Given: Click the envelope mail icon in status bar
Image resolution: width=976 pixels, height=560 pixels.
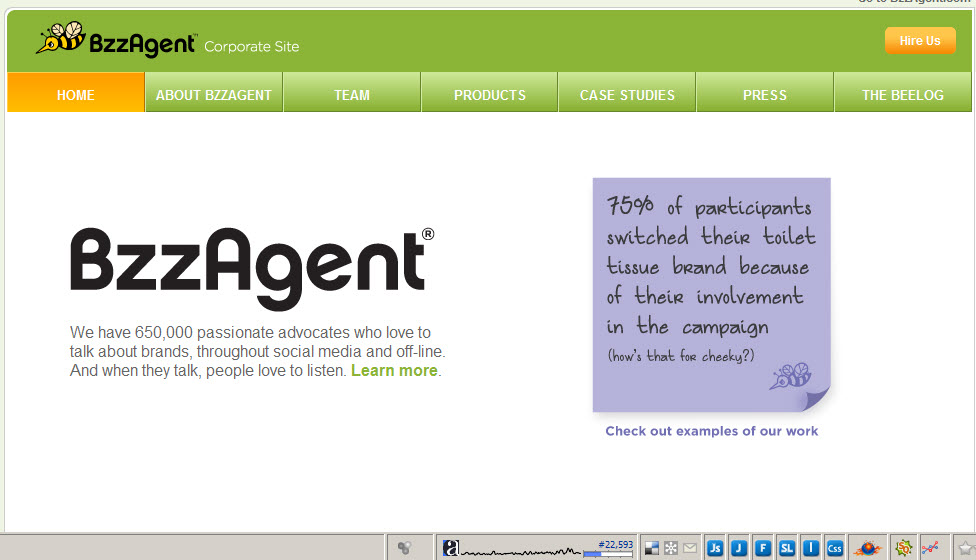Looking at the screenshot, I should click(689, 547).
